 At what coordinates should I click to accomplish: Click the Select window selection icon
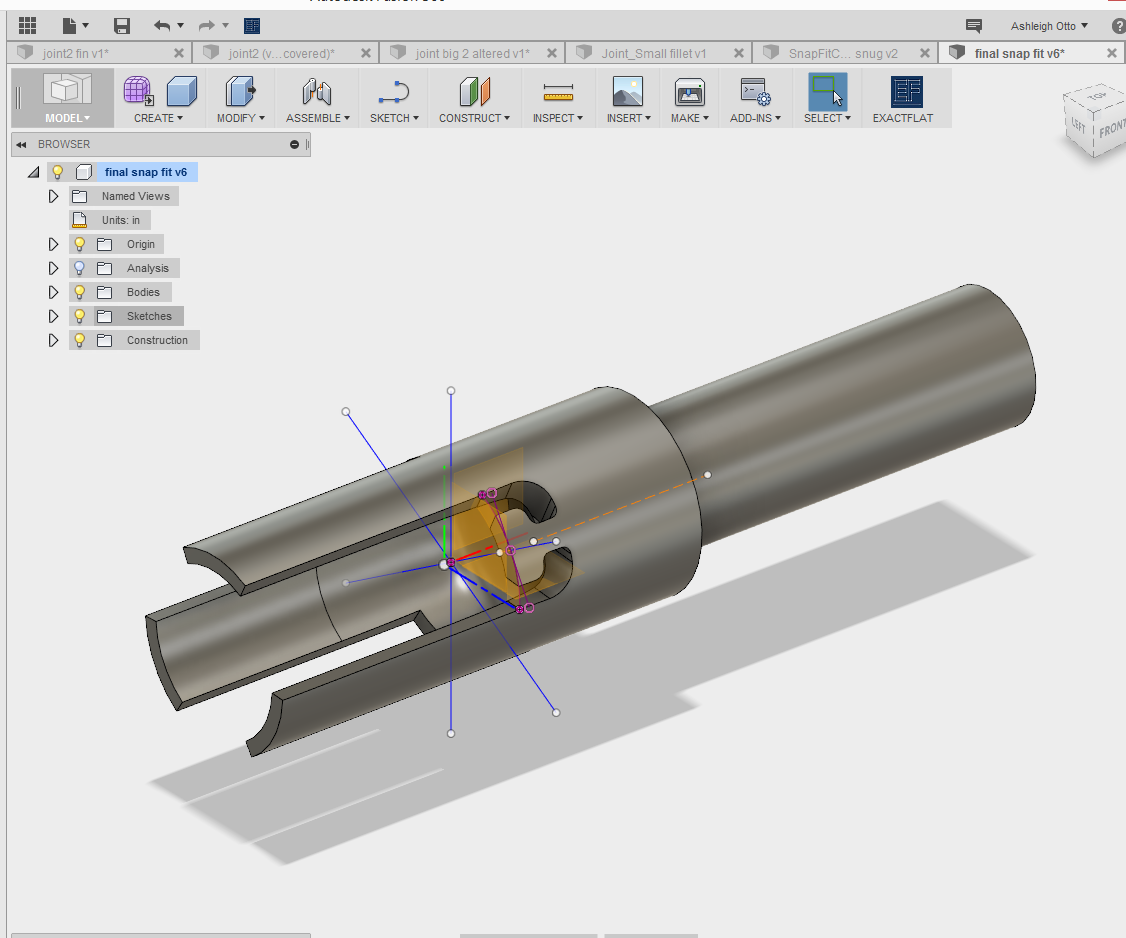point(827,91)
